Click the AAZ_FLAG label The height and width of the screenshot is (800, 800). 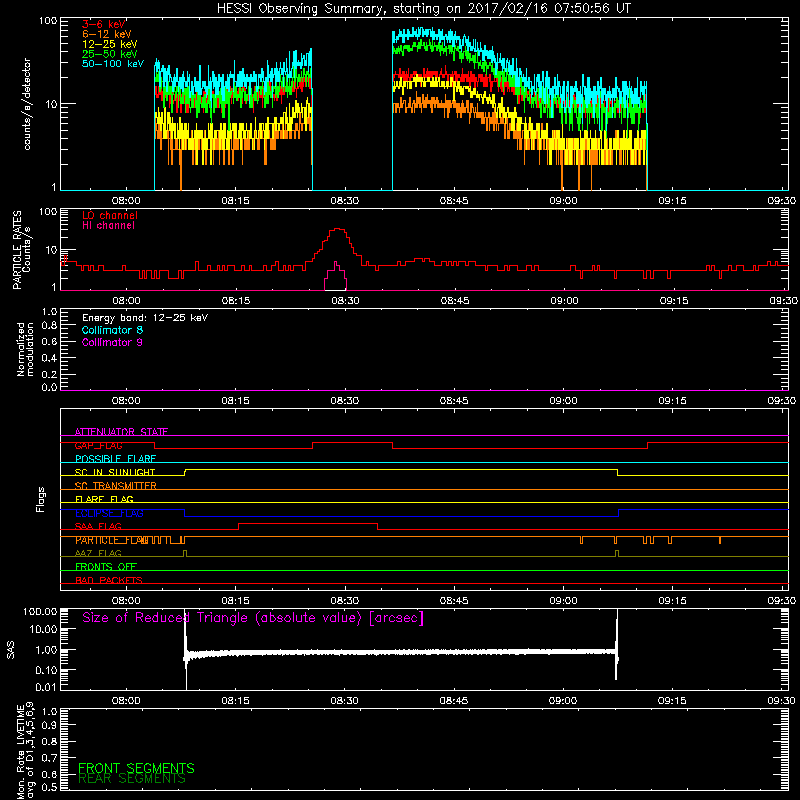click(x=98, y=554)
